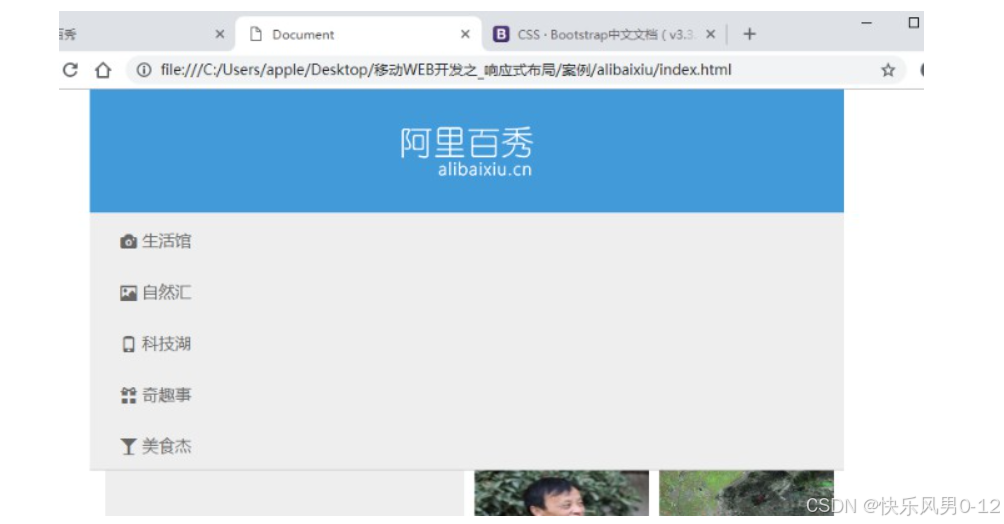Switch to the Document tab

(359, 34)
